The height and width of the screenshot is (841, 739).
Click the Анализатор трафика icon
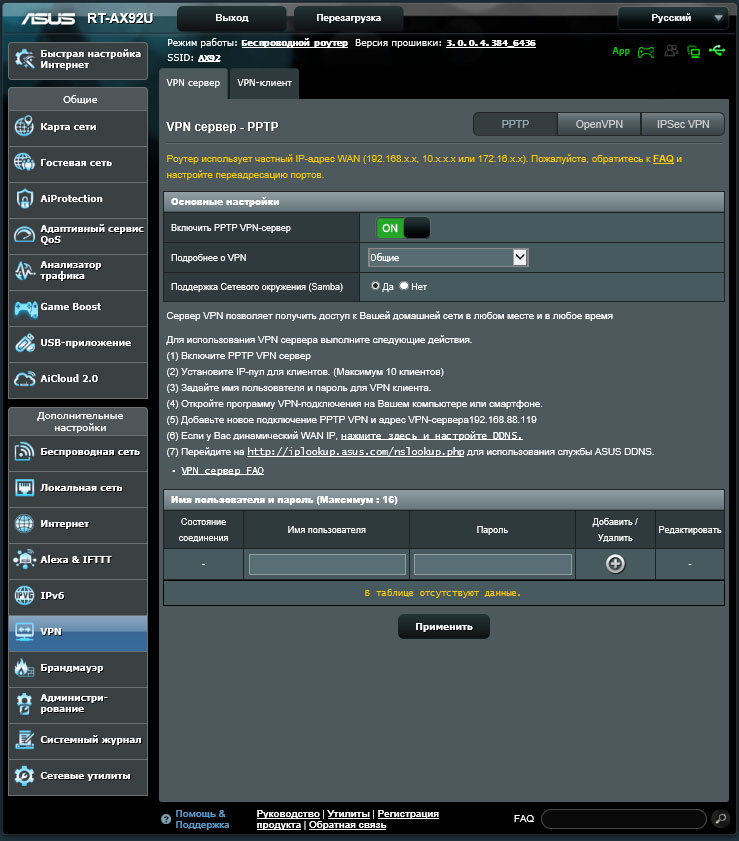24,270
